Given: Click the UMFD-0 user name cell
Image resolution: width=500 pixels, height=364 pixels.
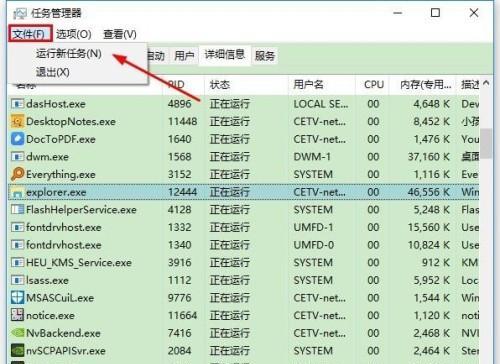Looking at the screenshot, I should [313, 245].
